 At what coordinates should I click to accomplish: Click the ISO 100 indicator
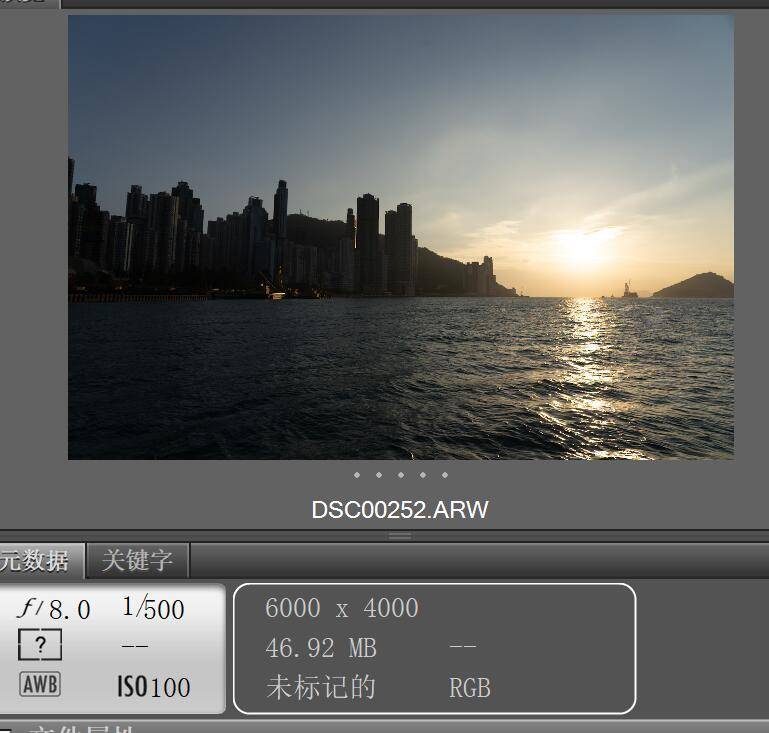pos(153,687)
